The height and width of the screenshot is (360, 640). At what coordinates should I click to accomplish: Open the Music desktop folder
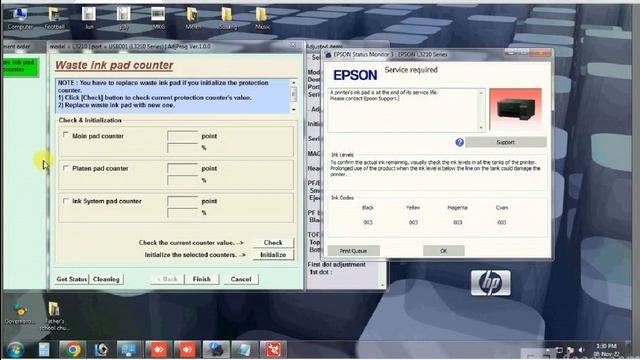262,19
